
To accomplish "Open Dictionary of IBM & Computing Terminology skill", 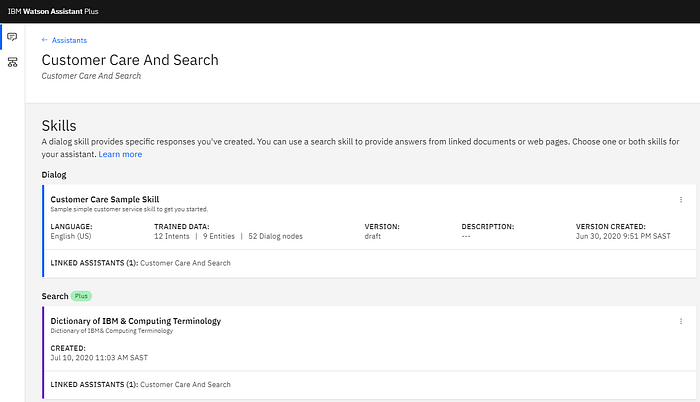I will click(136, 321).
